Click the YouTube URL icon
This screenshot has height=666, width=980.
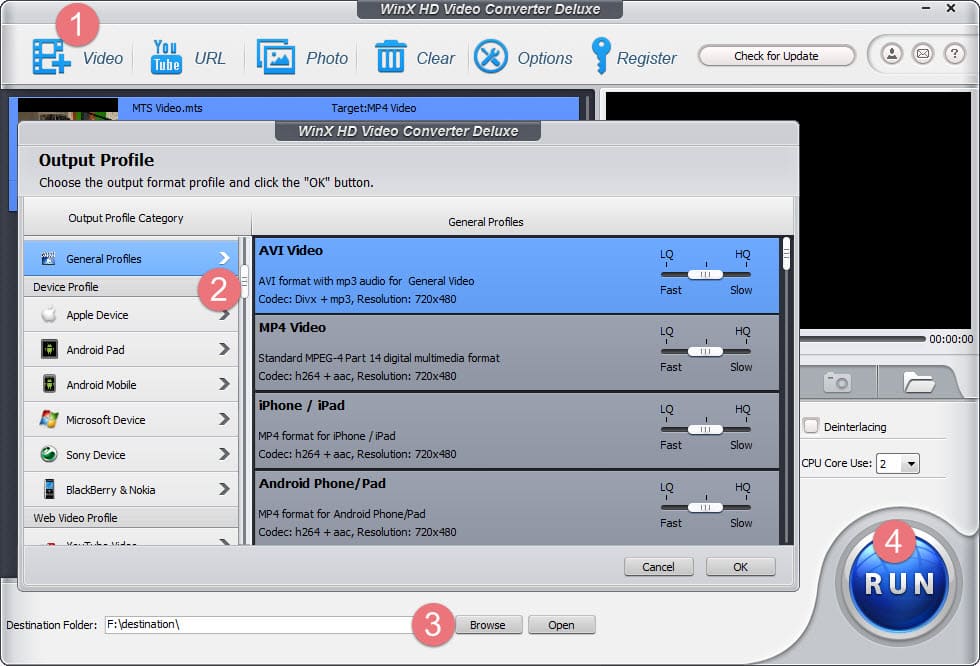(166, 57)
